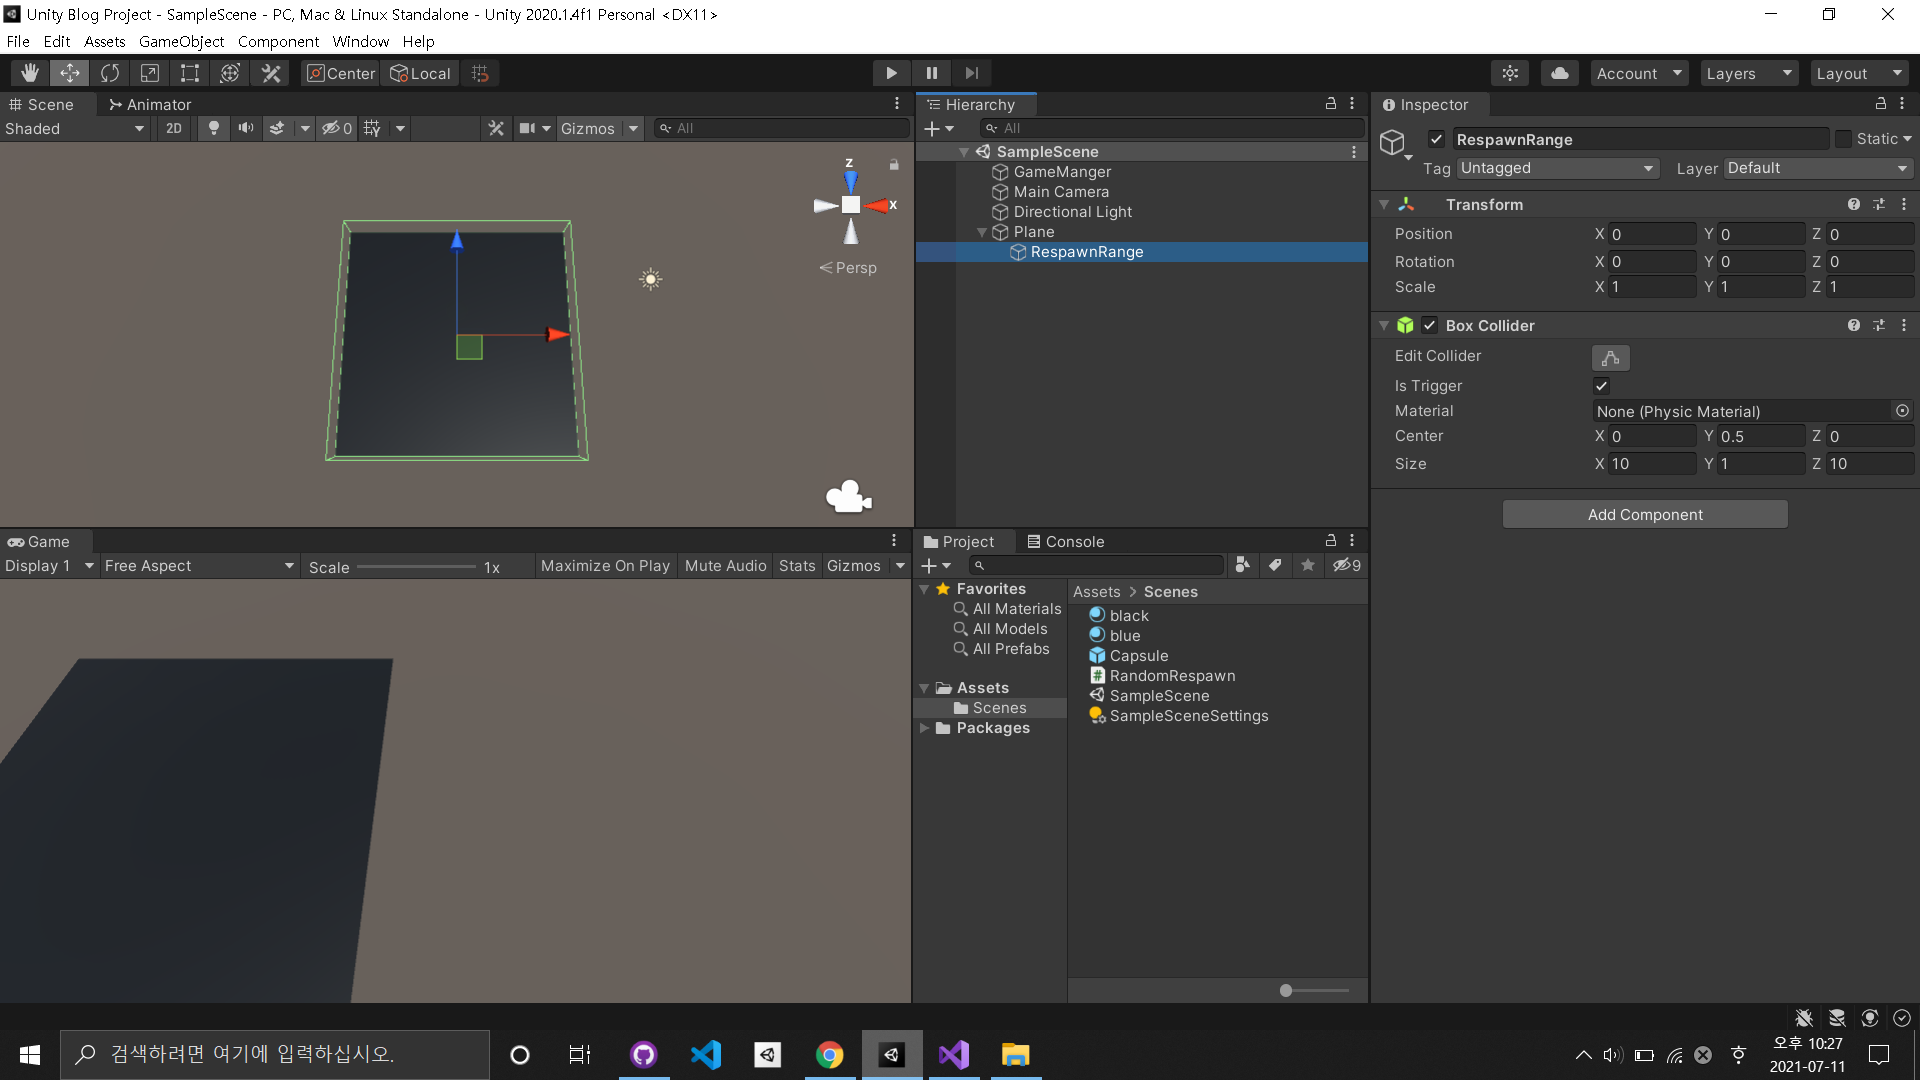Toggle hidden packages visibility count
The height and width of the screenshot is (1080, 1920).
(1347, 565)
